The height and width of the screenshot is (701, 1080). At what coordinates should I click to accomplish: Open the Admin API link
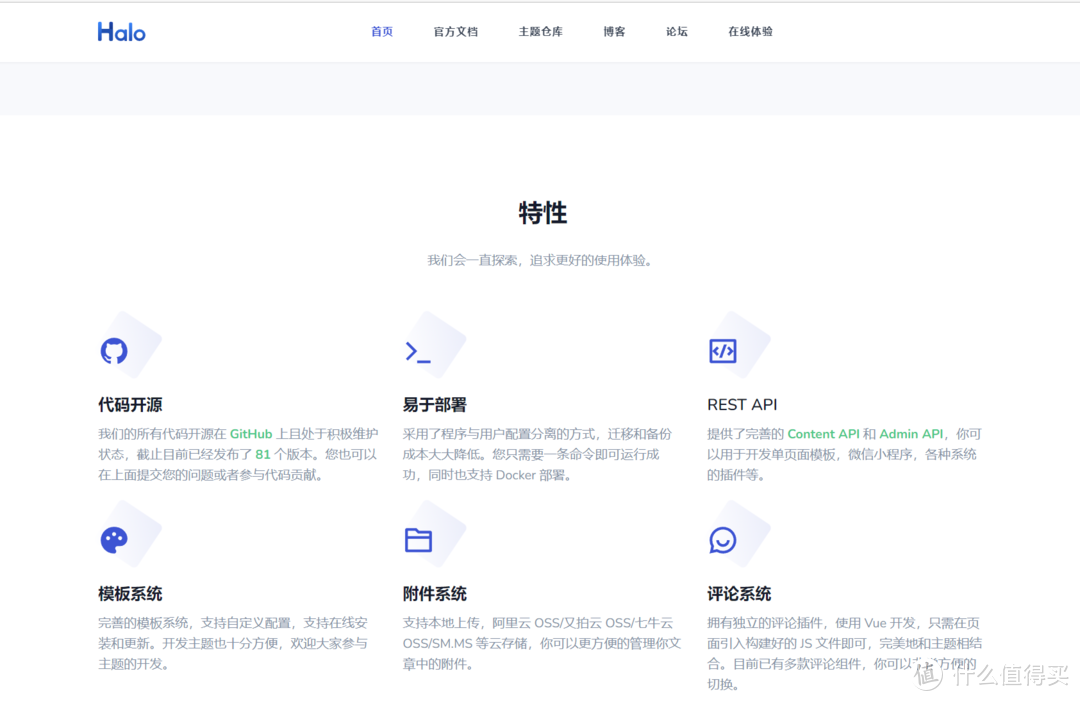[x=911, y=434]
